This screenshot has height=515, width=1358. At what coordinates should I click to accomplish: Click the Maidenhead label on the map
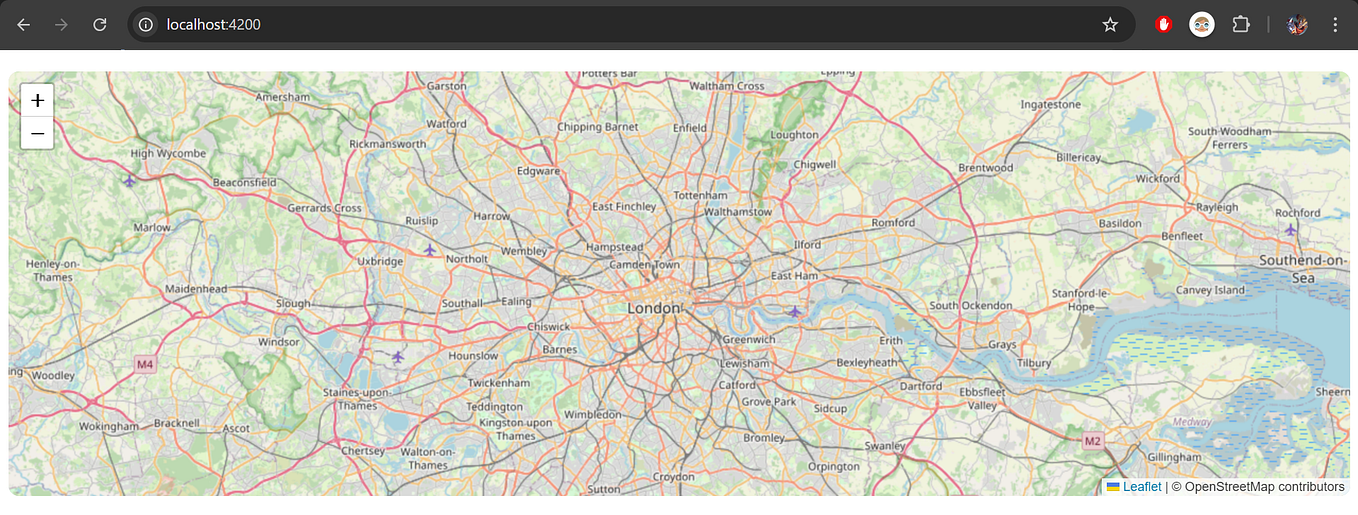(x=196, y=289)
